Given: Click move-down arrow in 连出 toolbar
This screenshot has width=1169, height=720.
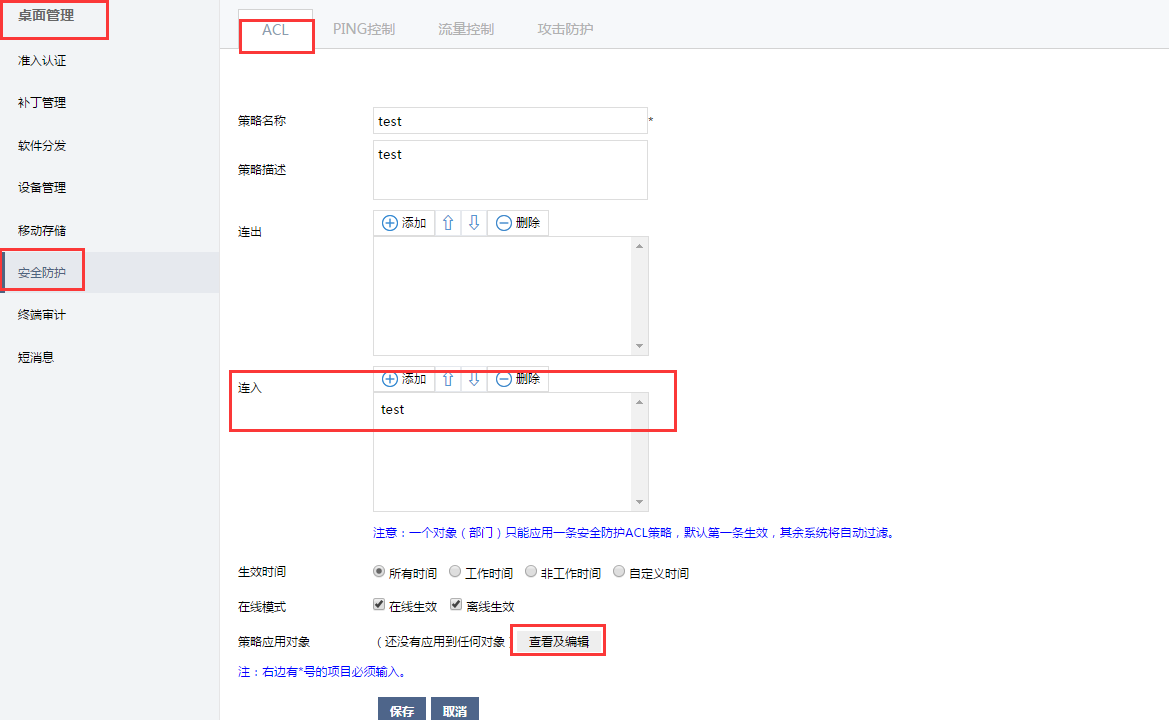Looking at the screenshot, I should click(x=474, y=223).
